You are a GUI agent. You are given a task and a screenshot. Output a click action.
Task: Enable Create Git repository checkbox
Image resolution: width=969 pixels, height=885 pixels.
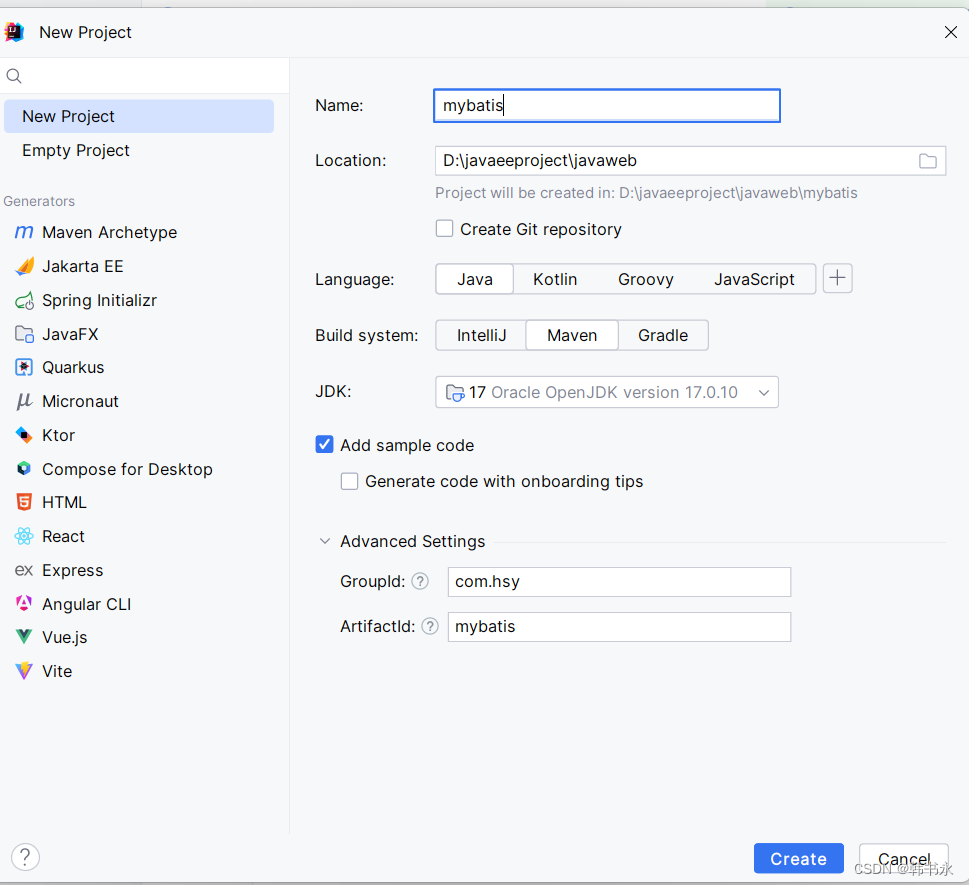pos(444,229)
